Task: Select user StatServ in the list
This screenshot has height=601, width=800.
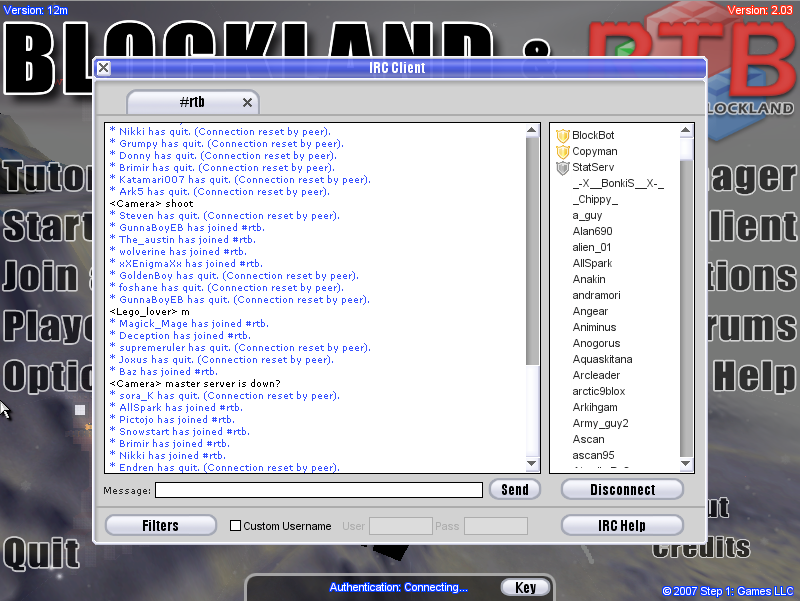Action: pos(593,167)
